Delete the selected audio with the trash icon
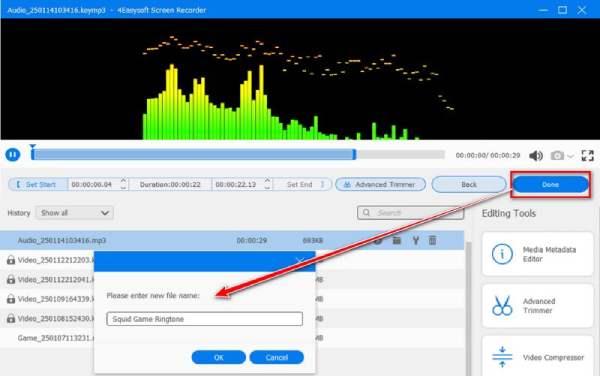This screenshot has height=376, width=600. pos(432,240)
